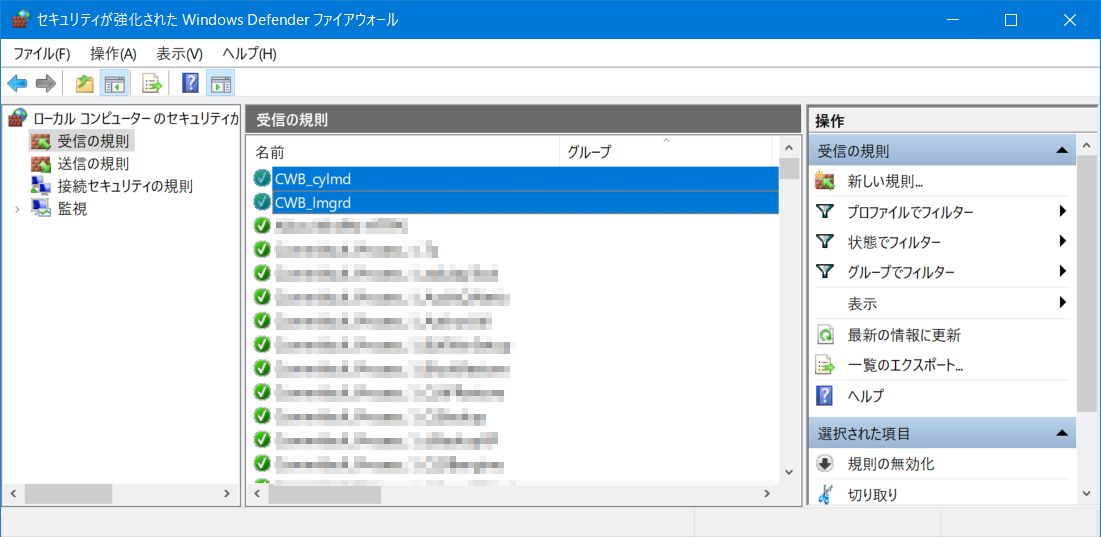
Task: Click the checkmark icon of CWB_lmgrd rule
Action: 262,203
